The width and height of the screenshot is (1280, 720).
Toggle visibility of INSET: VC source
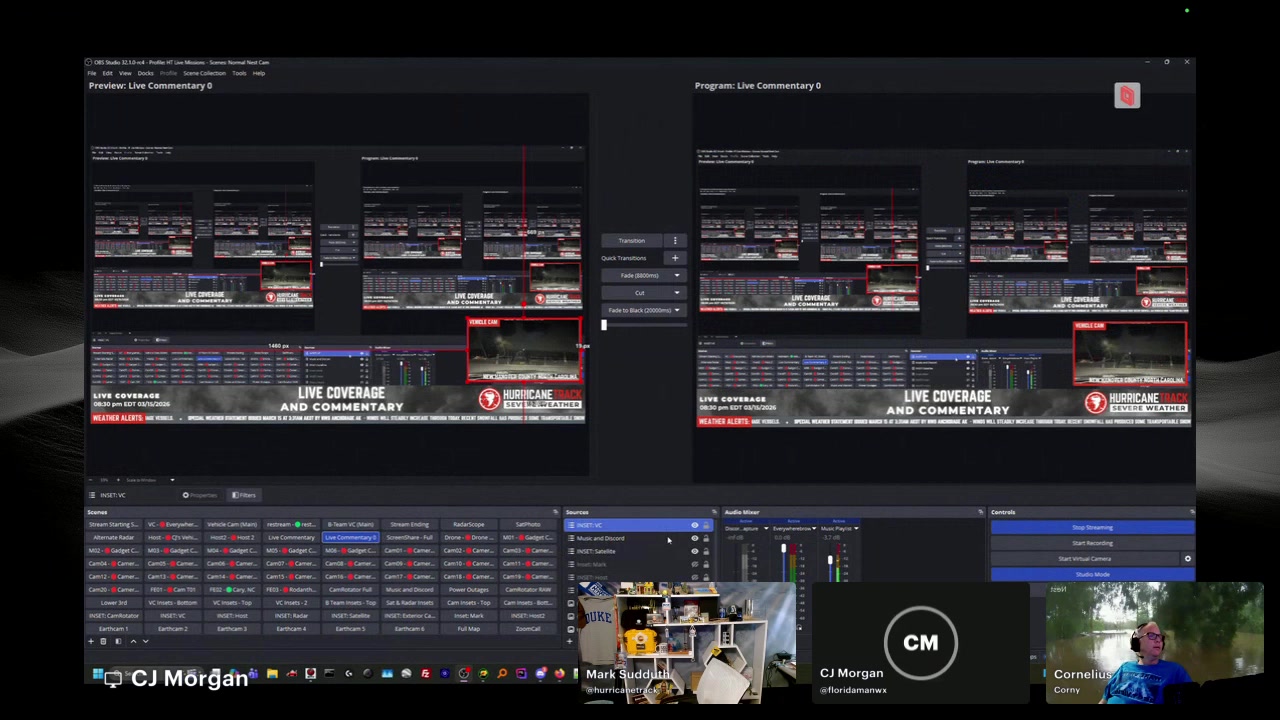click(695, 525)
